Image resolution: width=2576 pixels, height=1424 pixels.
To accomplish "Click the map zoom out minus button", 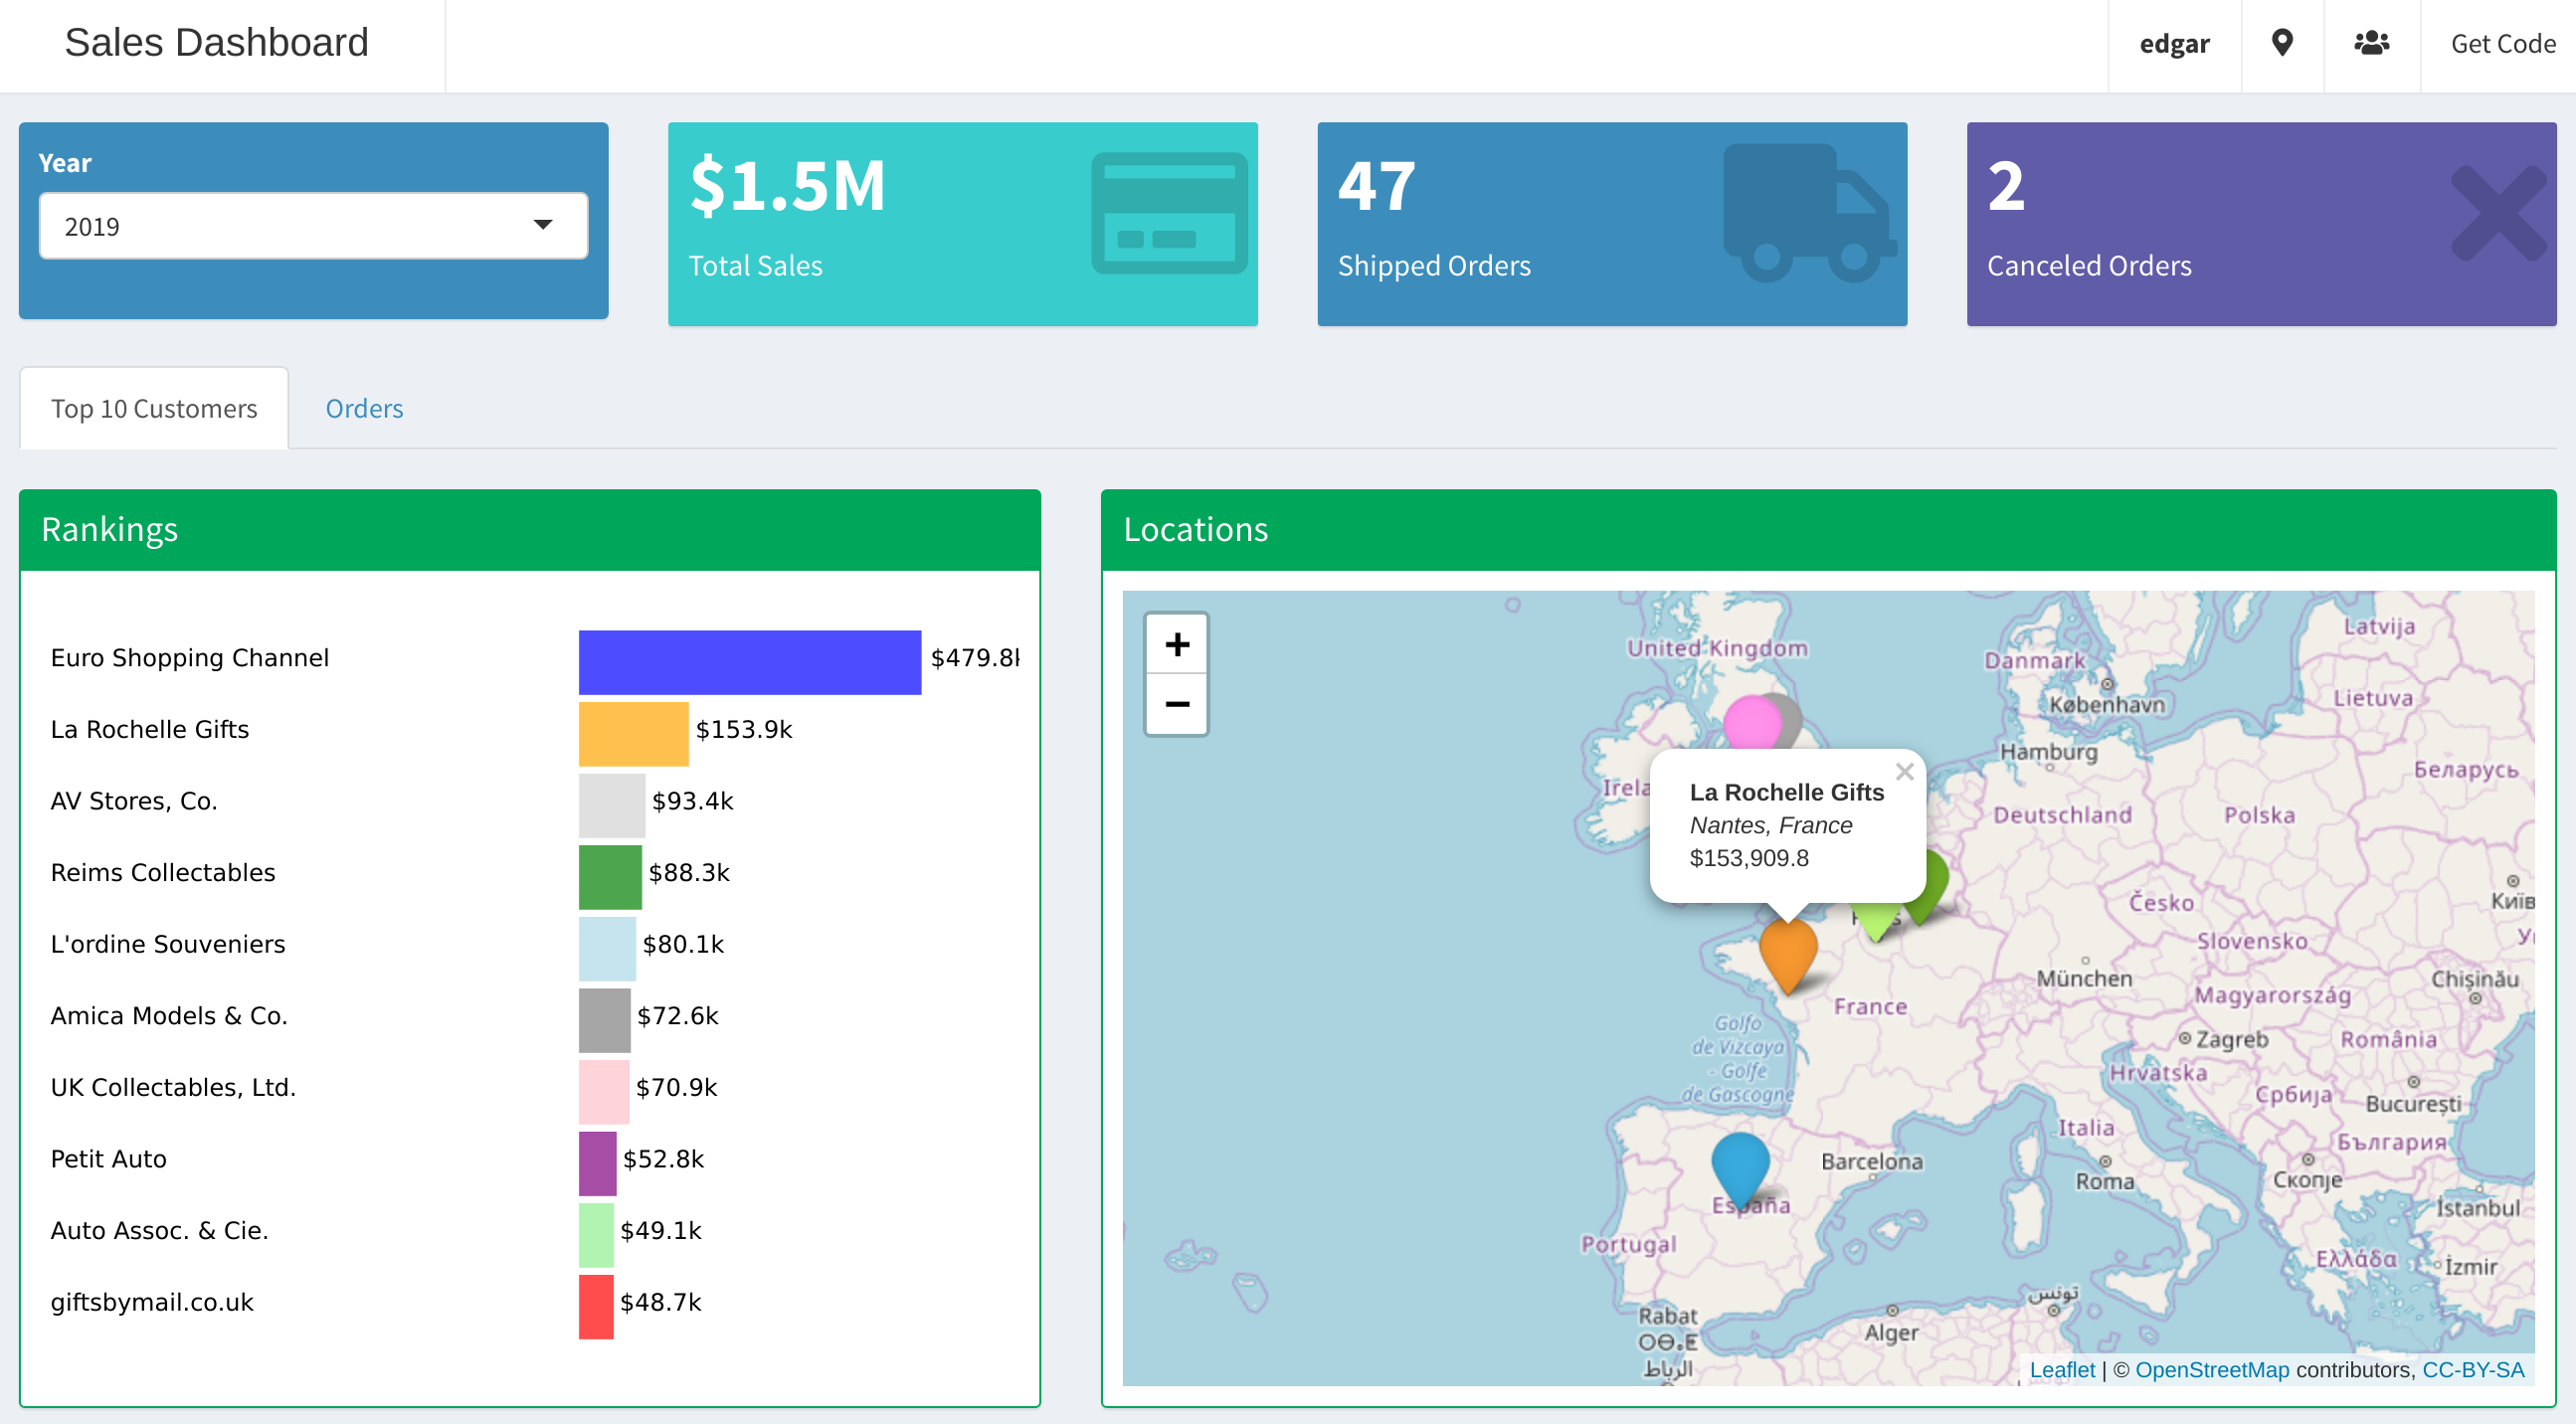I will point(1177,704).
